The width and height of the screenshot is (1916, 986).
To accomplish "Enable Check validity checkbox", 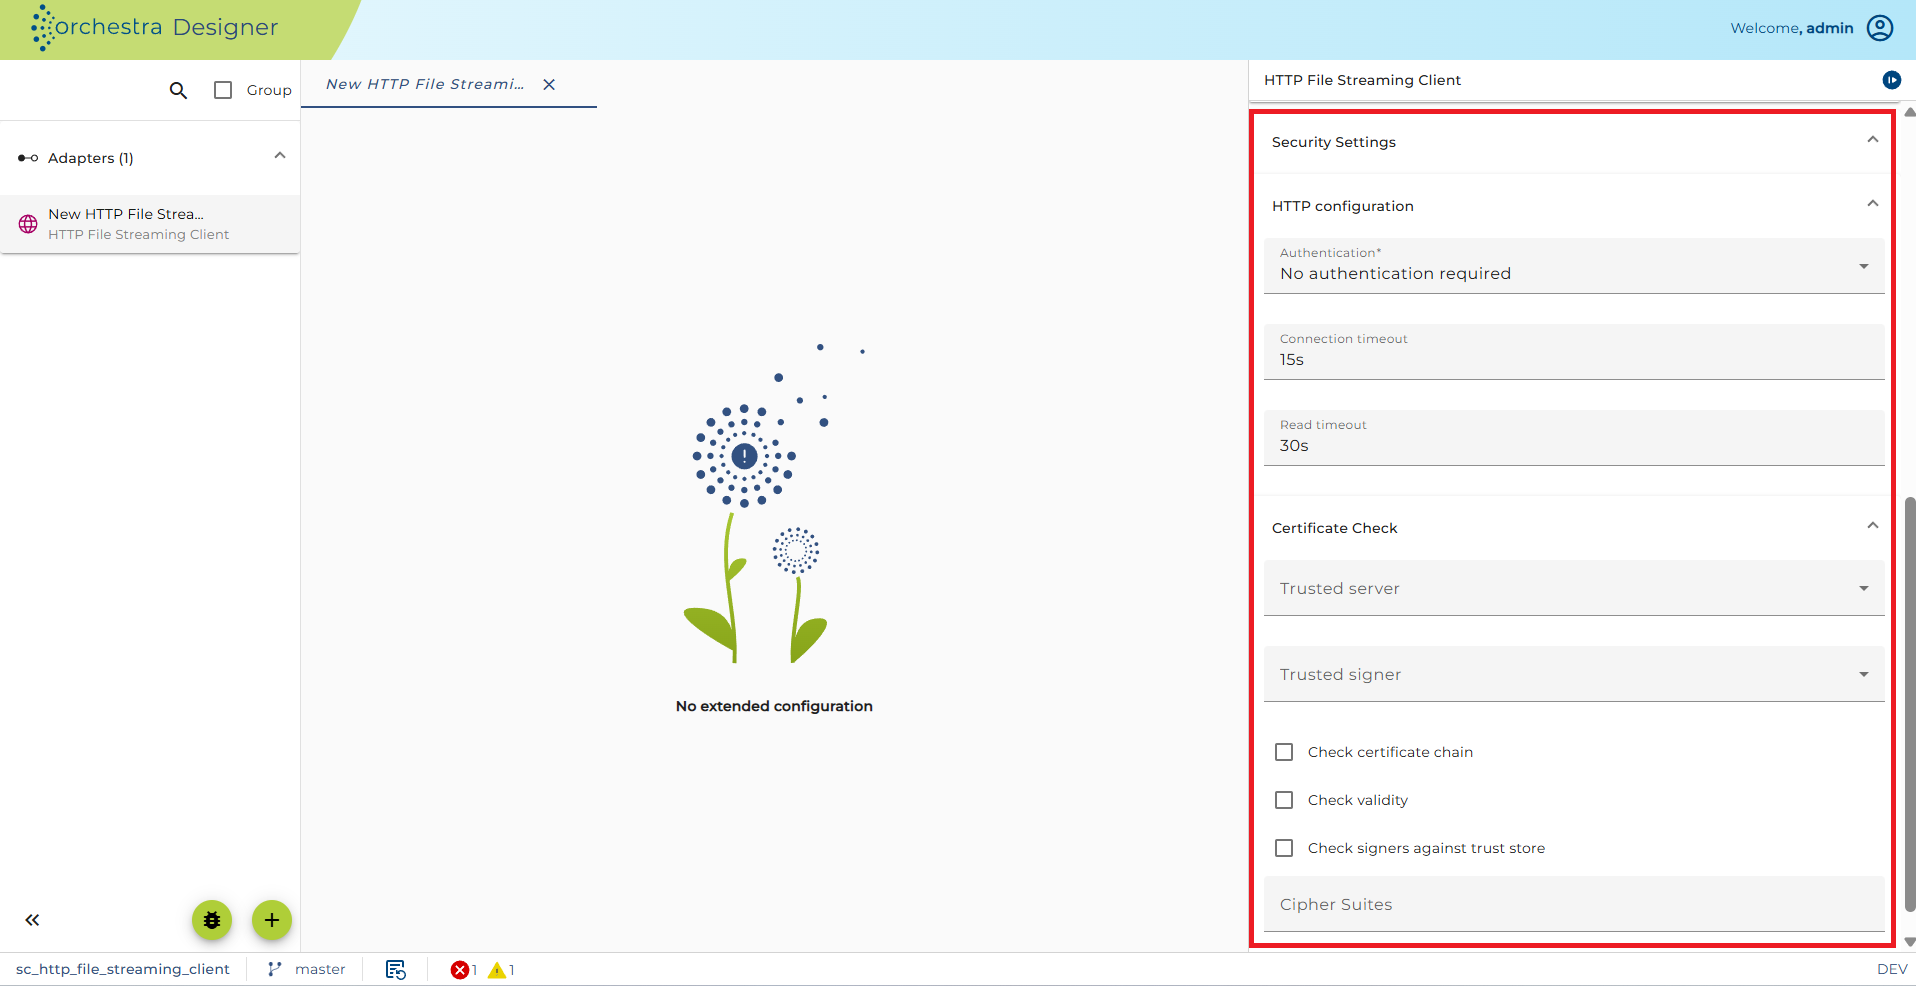I will [x=1284, y=800].
